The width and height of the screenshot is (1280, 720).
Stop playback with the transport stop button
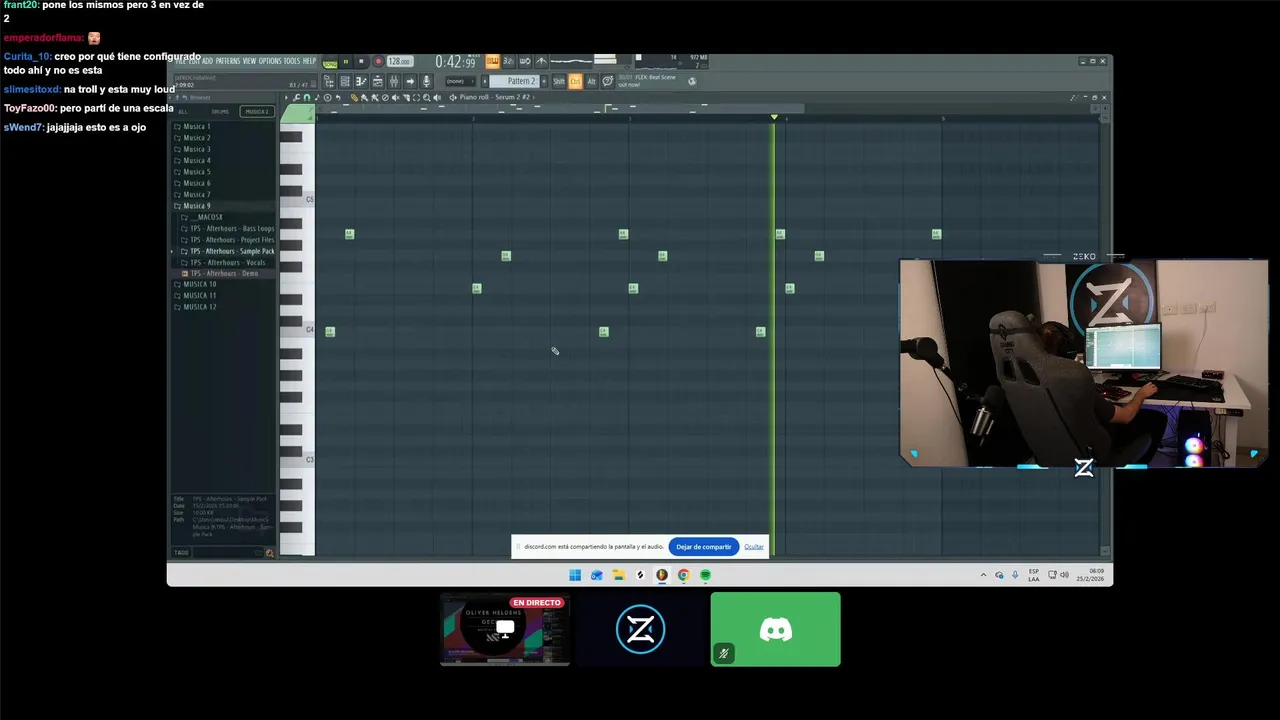(x=361, y=61)
